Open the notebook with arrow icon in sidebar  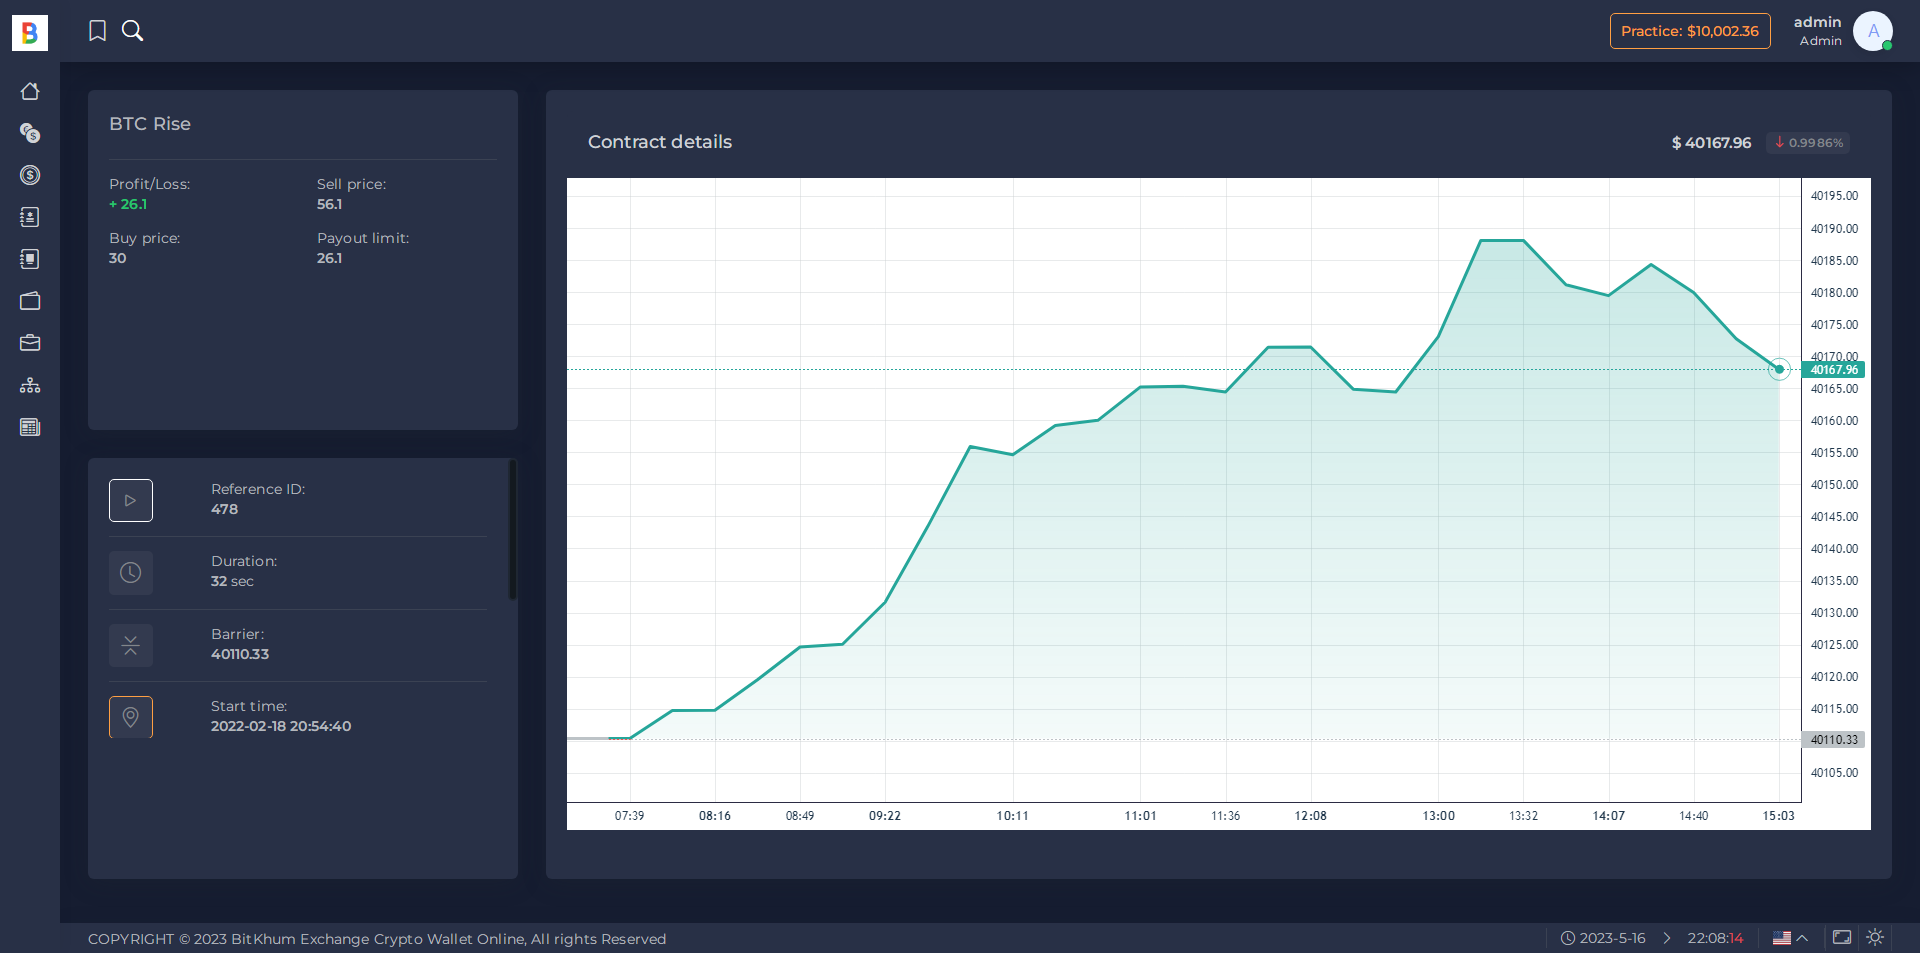coord(30,217)
